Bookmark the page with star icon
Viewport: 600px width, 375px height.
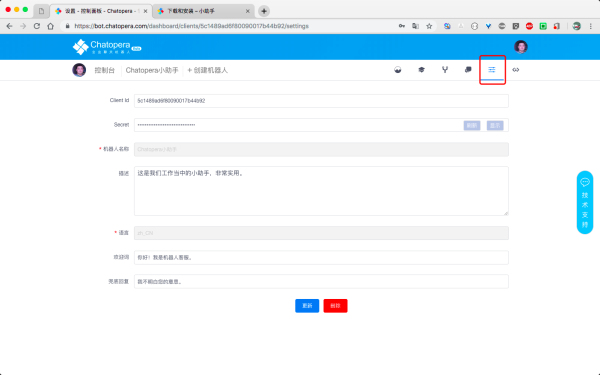pyautogui.click(x=429, y=26)
